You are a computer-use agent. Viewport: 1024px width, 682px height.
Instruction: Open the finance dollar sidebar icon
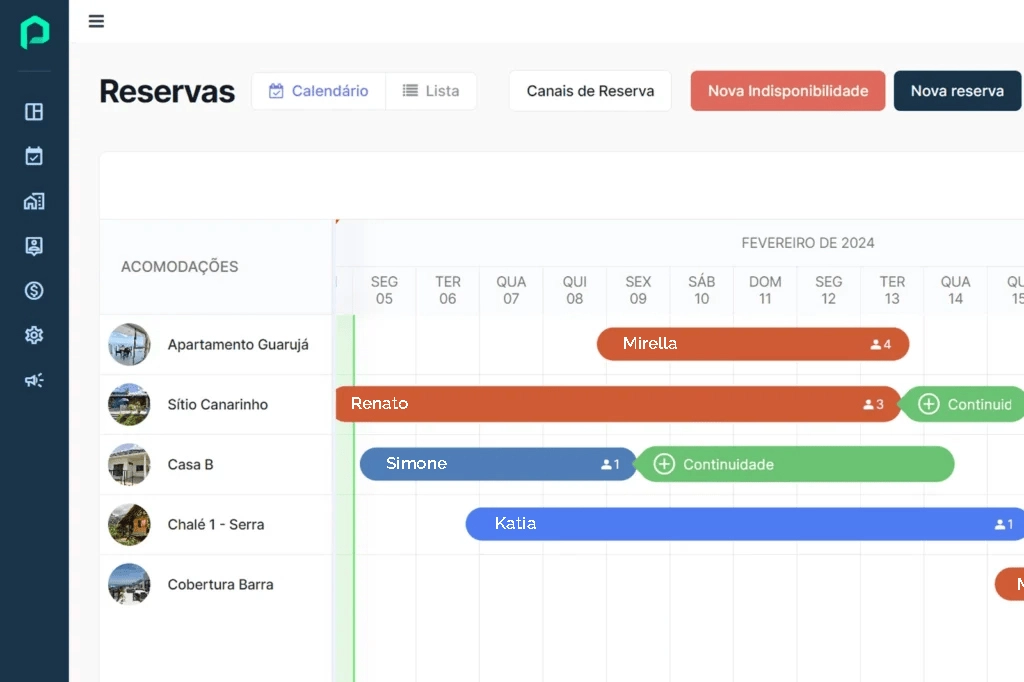34,291
